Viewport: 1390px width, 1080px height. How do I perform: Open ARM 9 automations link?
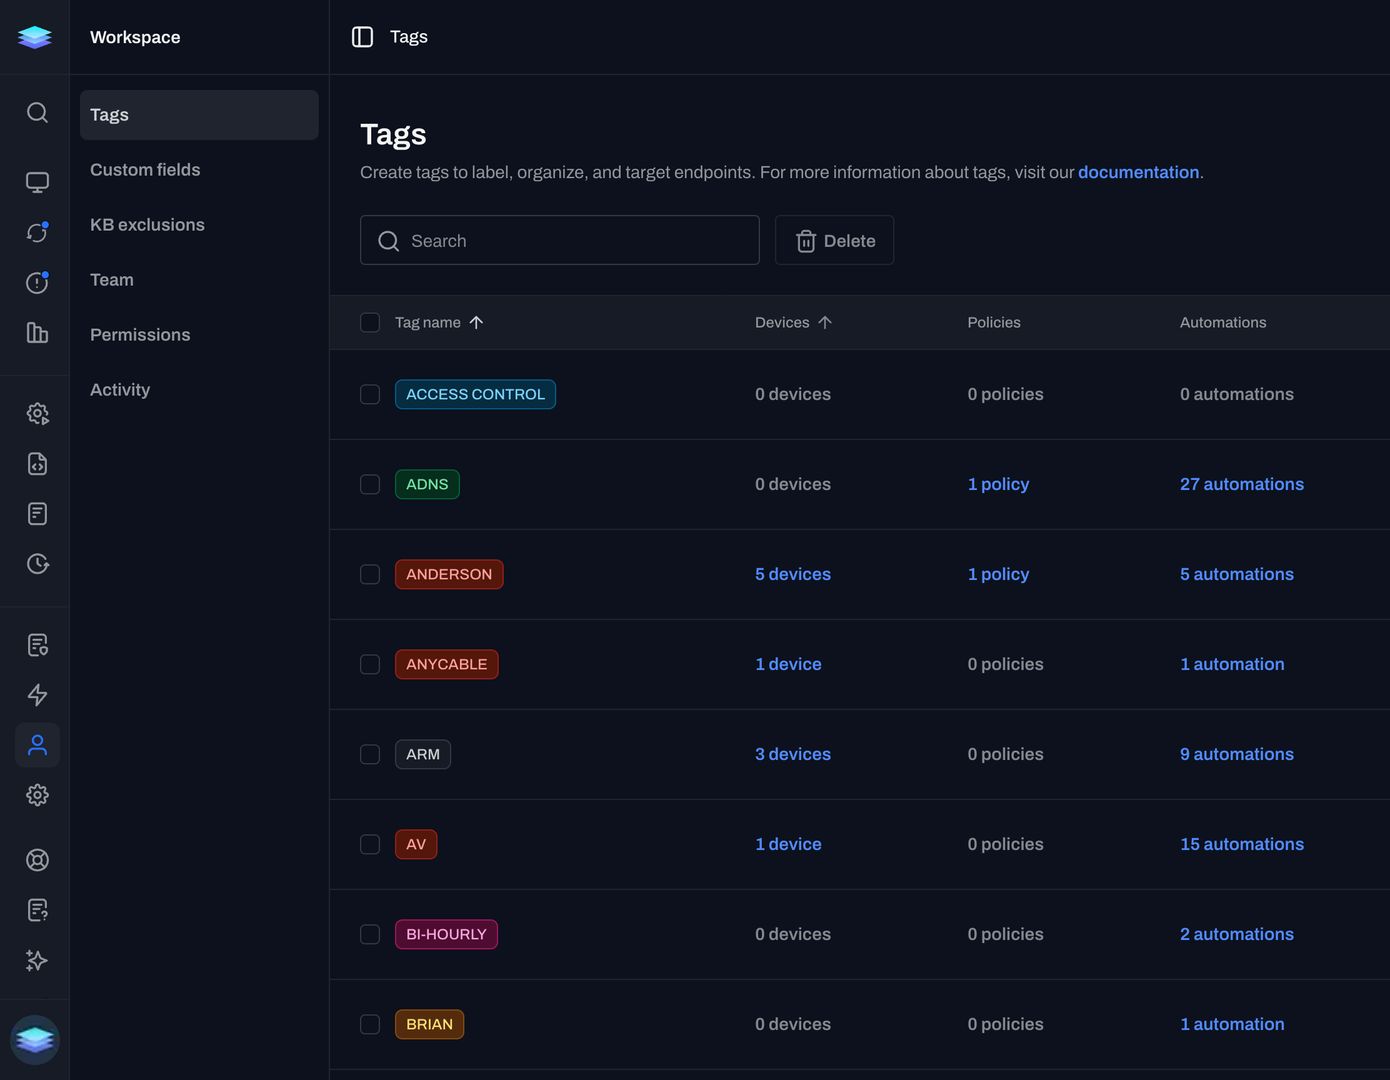tap(1237, 754)
